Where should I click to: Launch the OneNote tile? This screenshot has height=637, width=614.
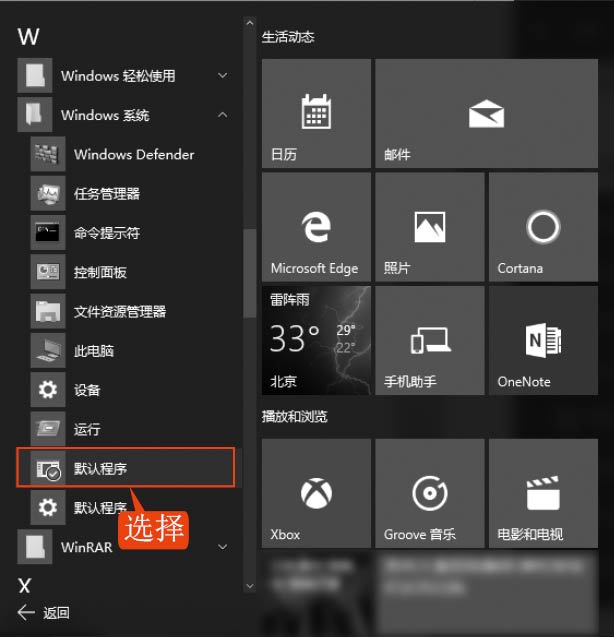tap(543, 340)
